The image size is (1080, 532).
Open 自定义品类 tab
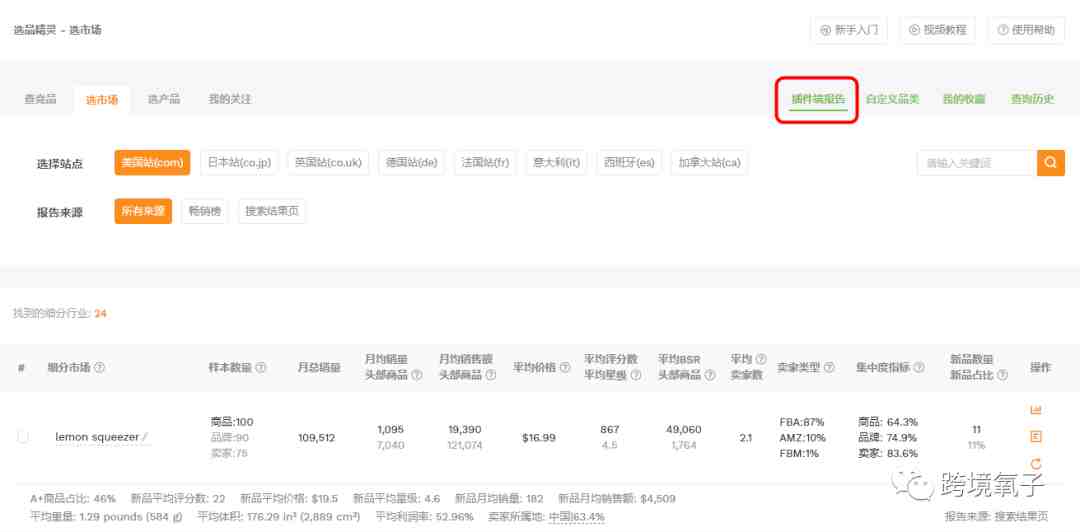tap(892, 99)
